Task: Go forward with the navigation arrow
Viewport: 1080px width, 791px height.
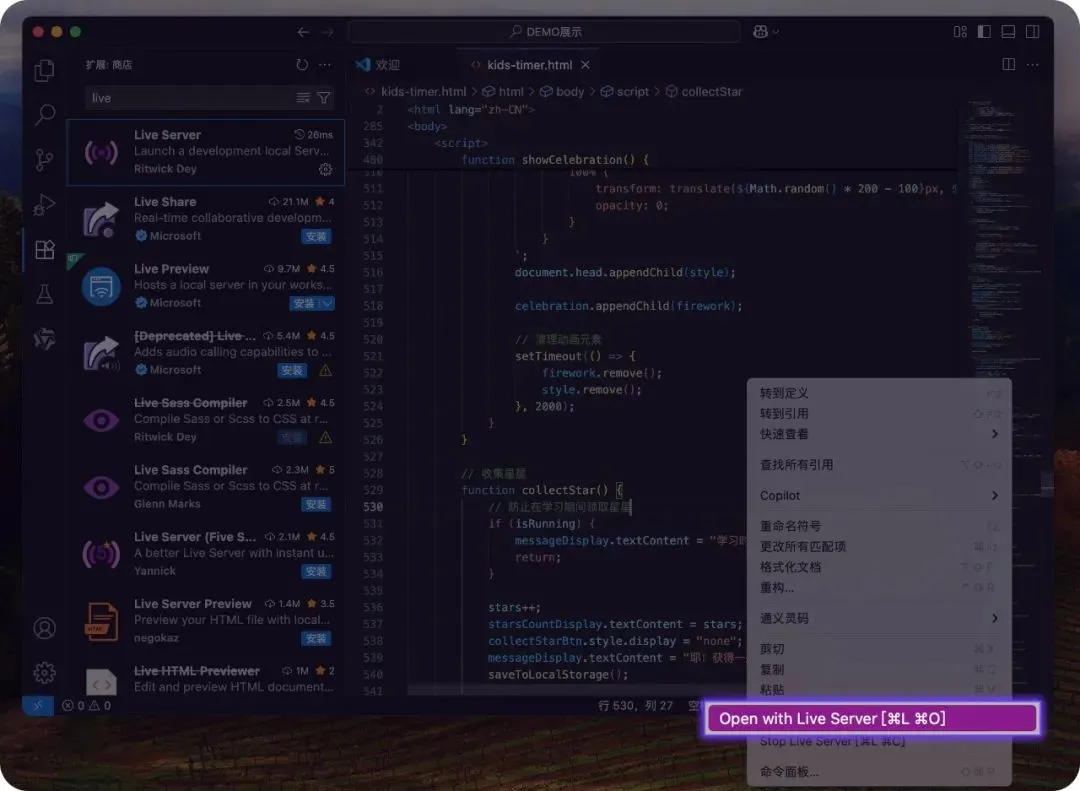Action: click(x=328, y=32)
